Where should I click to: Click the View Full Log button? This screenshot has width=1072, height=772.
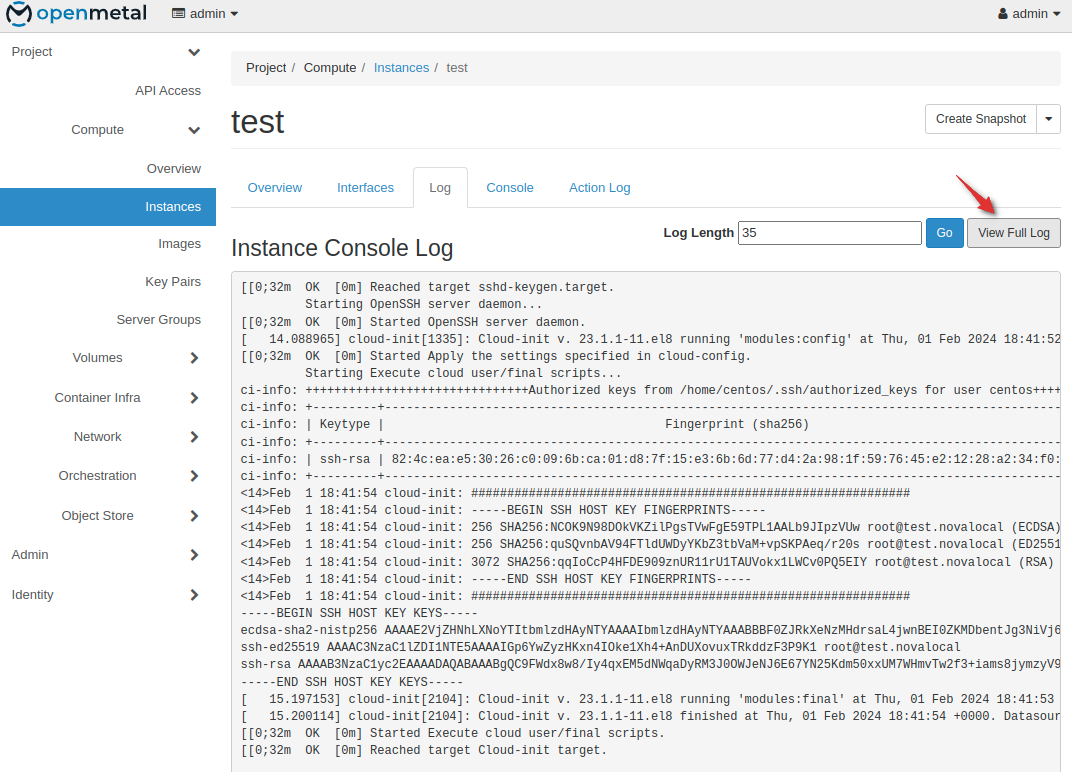point(1013,233)
